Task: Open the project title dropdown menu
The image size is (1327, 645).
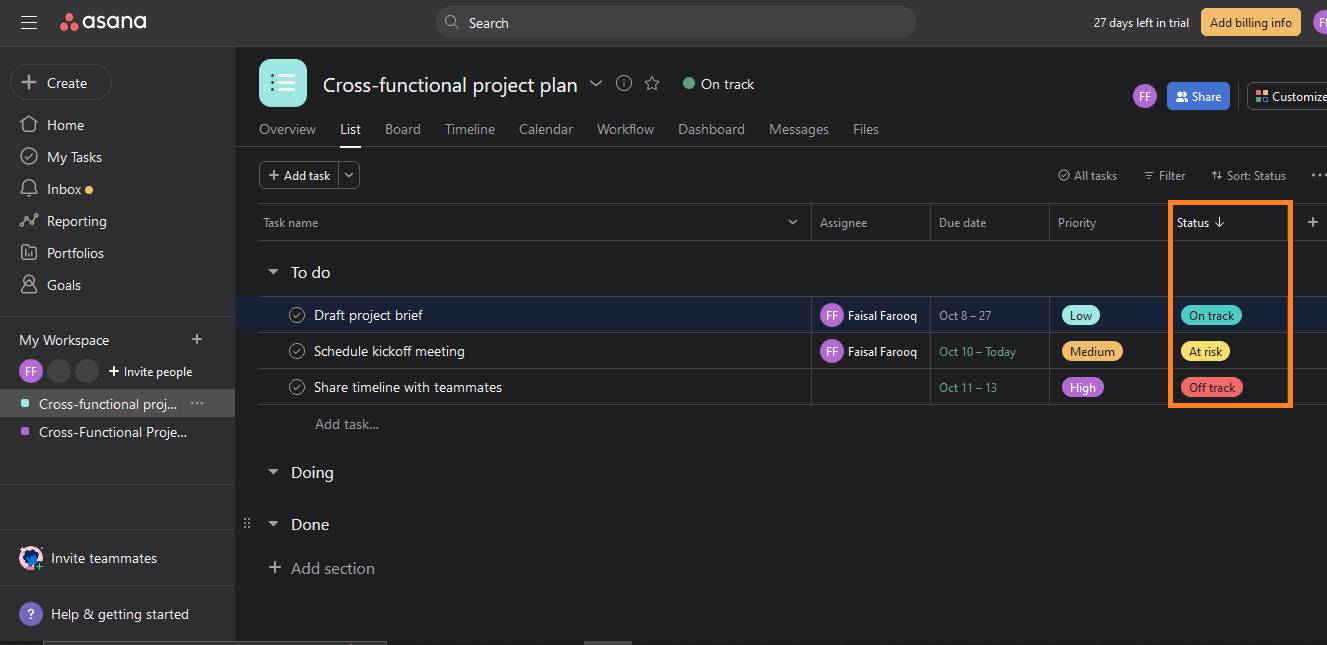Action: pyautogui.click(x=596, y=84)
